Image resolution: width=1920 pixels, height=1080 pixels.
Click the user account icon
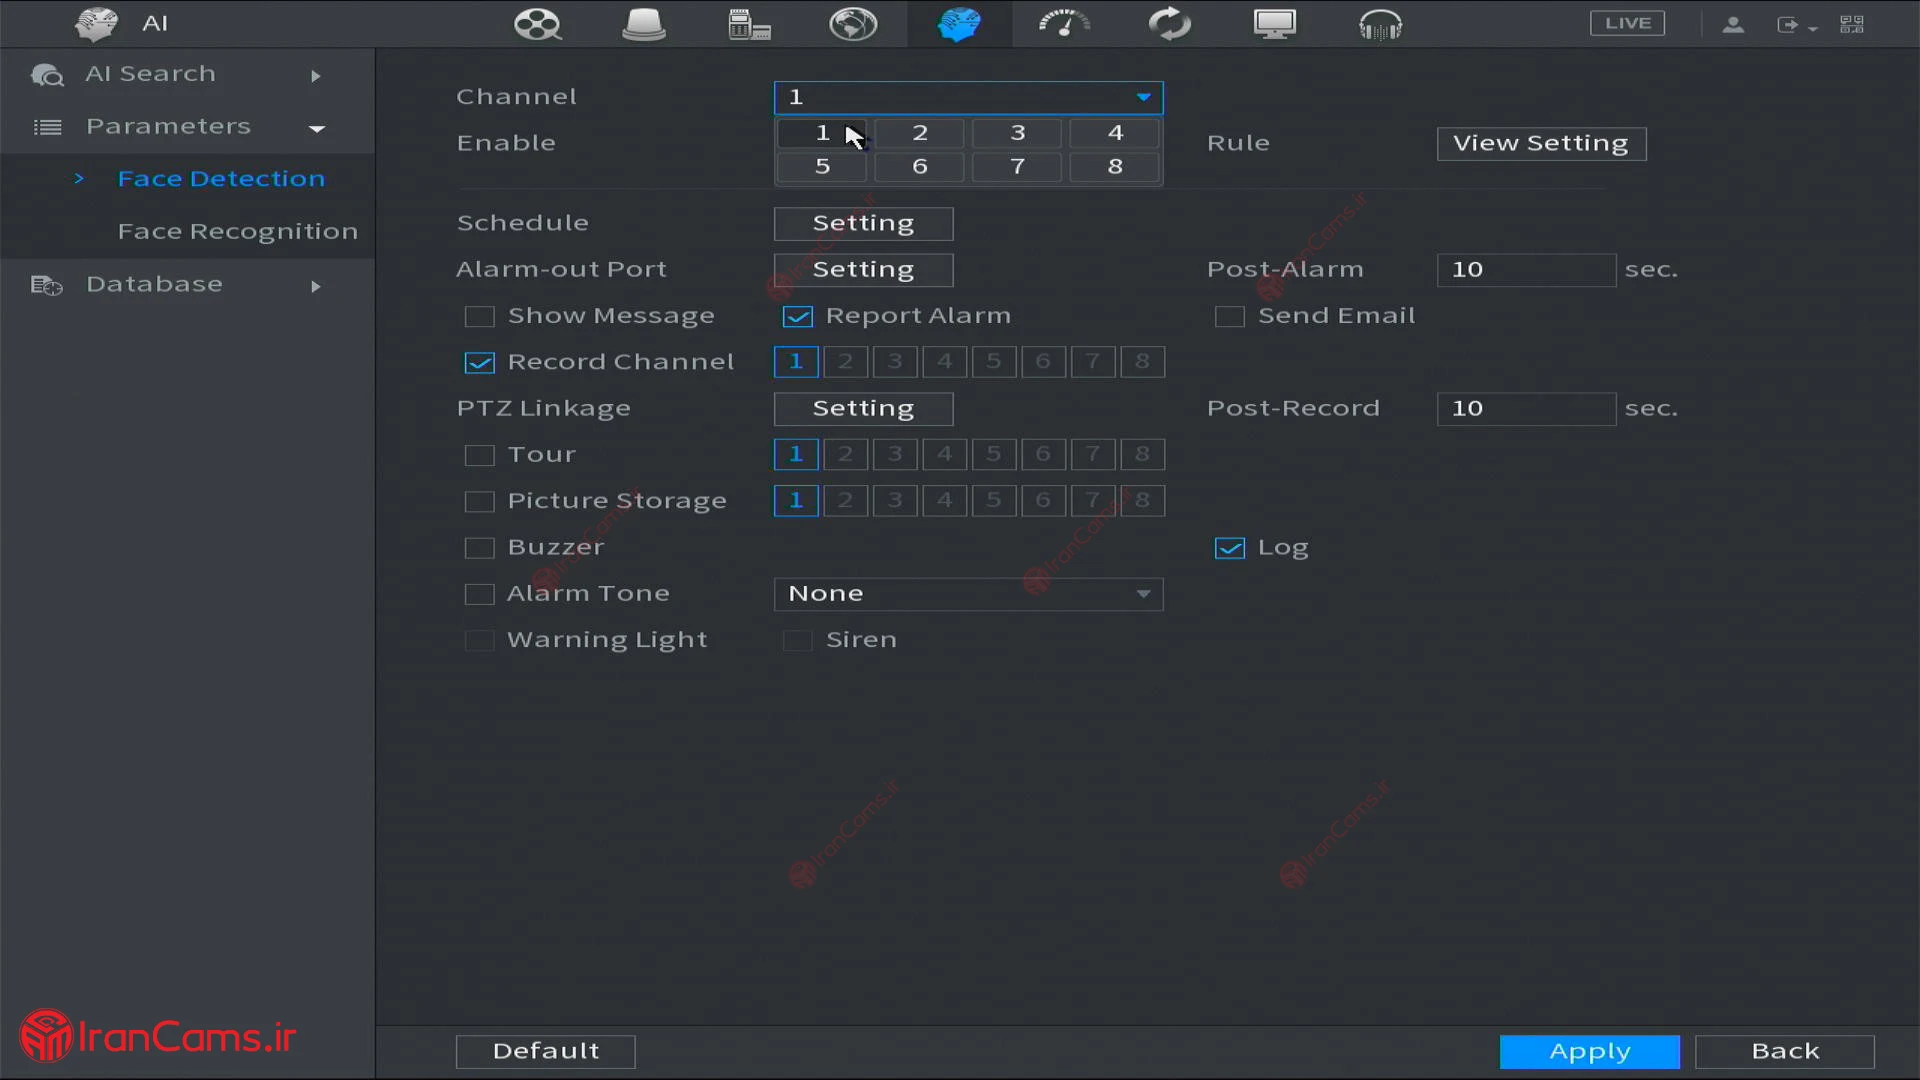click(1733, 24)
